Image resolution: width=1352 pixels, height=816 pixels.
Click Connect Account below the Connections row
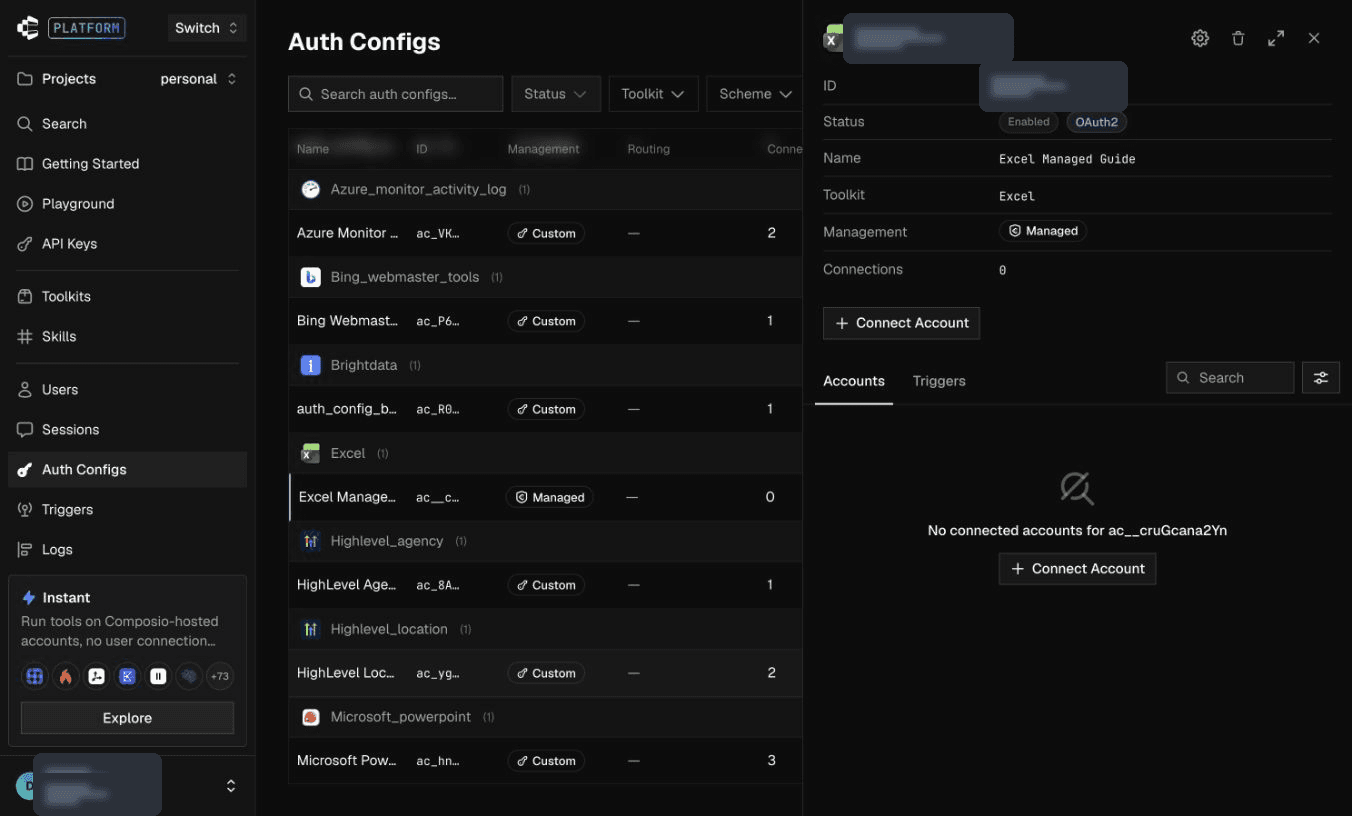point(901,323)
